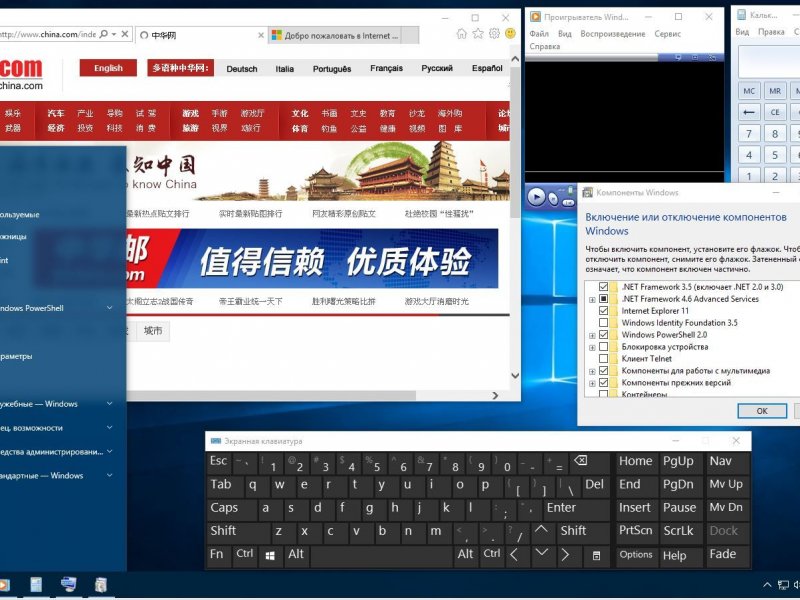This screenshot has width=800, height=600.
Task: Expand .NET Framework 4.6 Advanced Services tree node
Action: click(x=592, y=299)
